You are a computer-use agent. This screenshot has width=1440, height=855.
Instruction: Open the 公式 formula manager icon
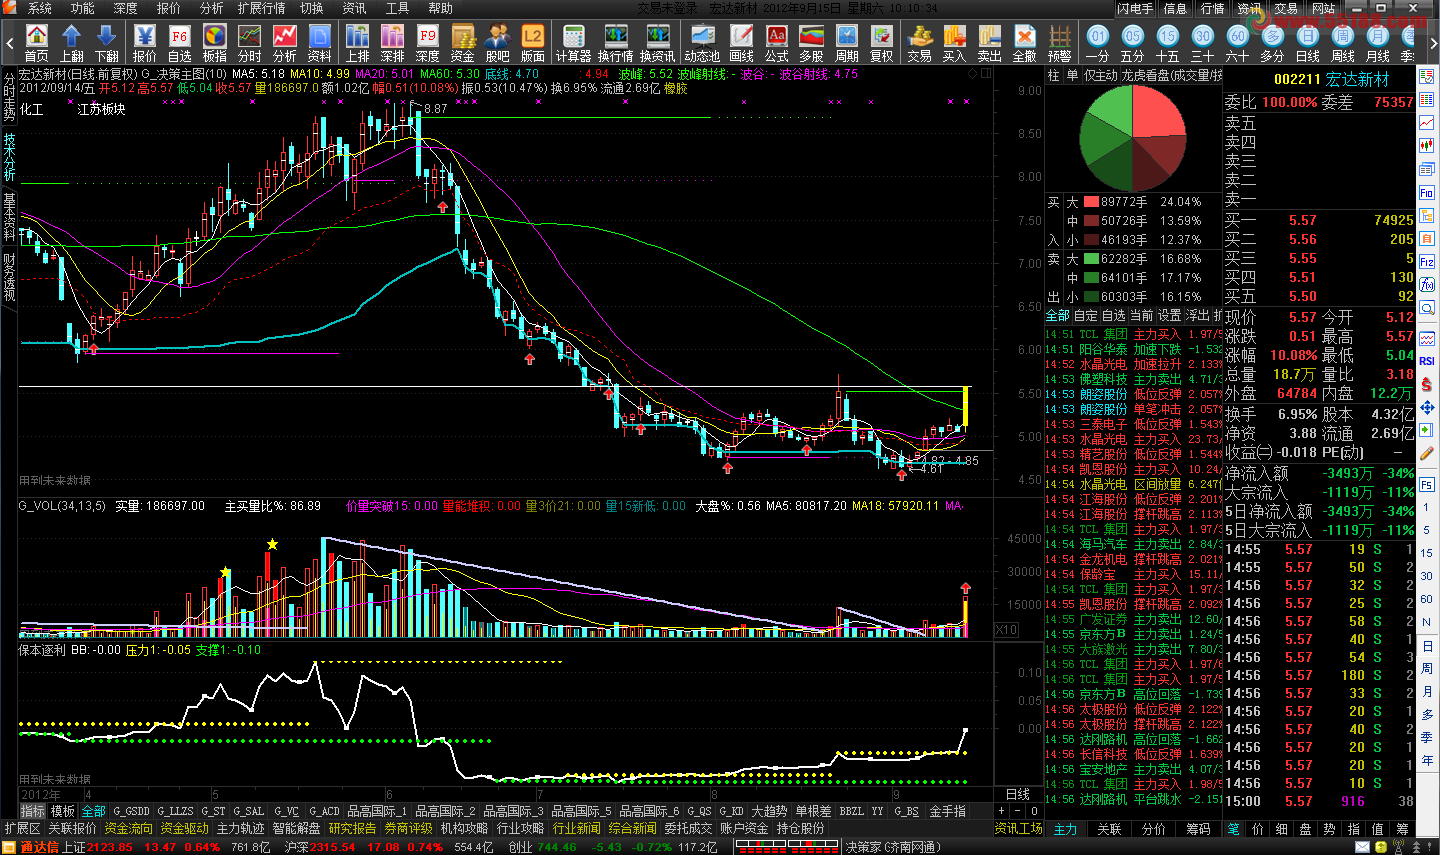777,44
